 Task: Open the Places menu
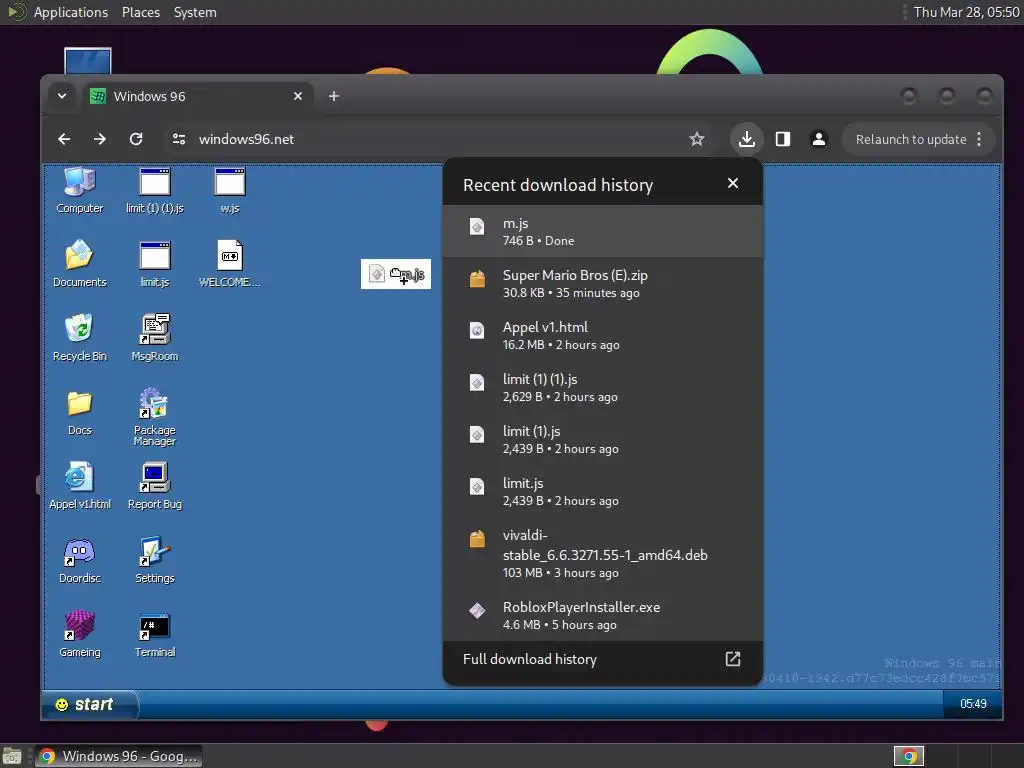click(140, 12)
